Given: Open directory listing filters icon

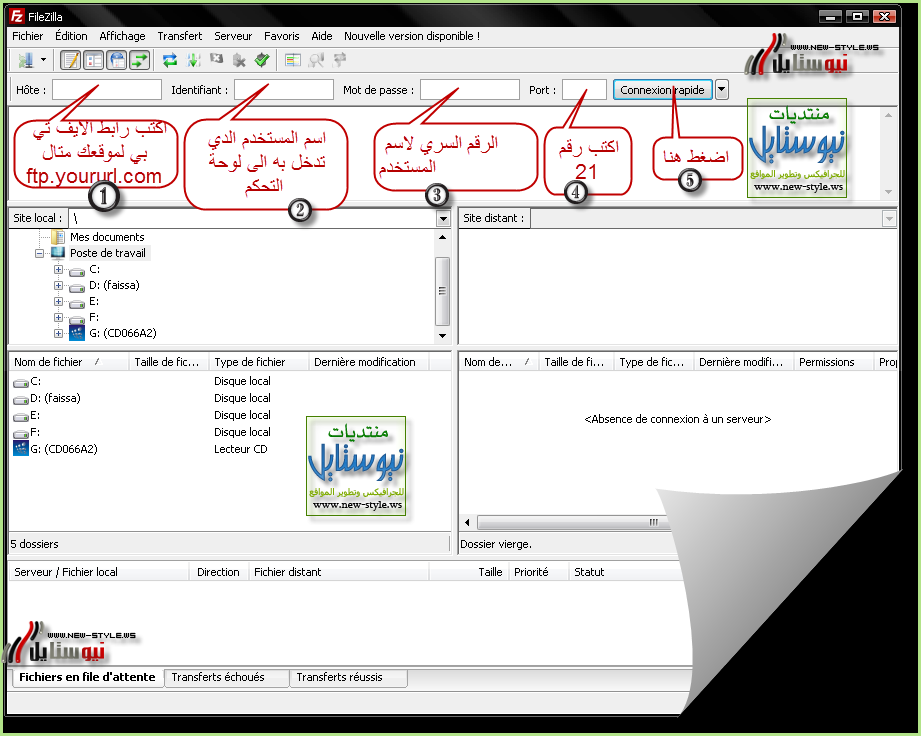Looking at the screenshot, I should click(x=293, y=60).
